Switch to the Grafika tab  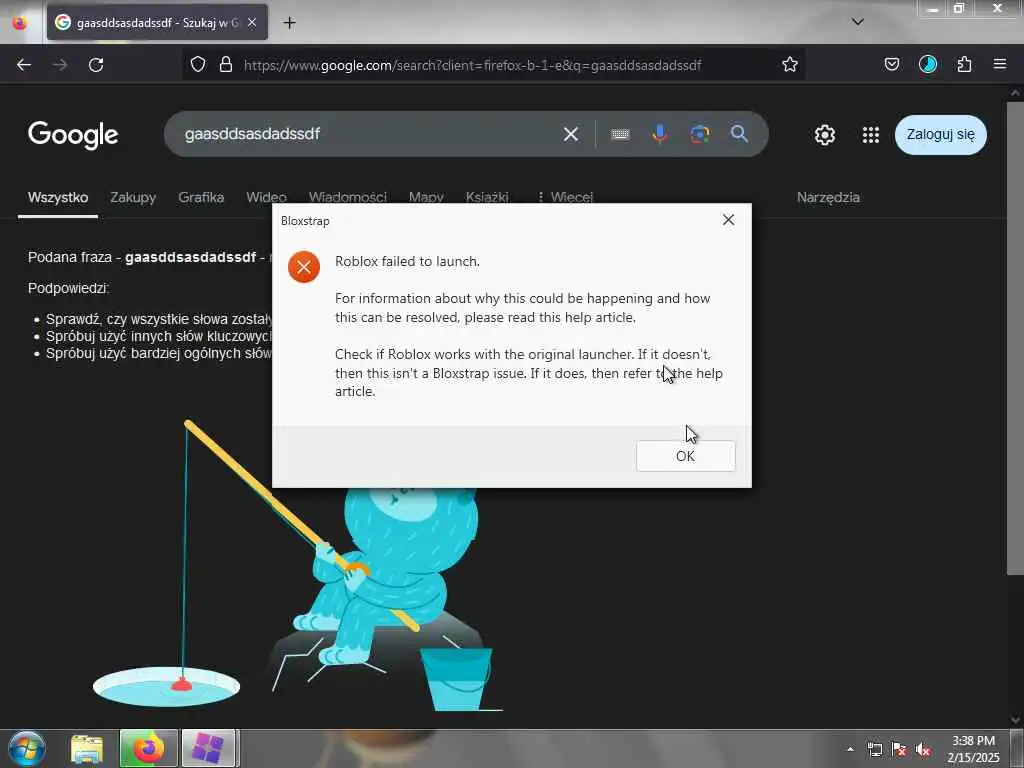click(201, 197)
